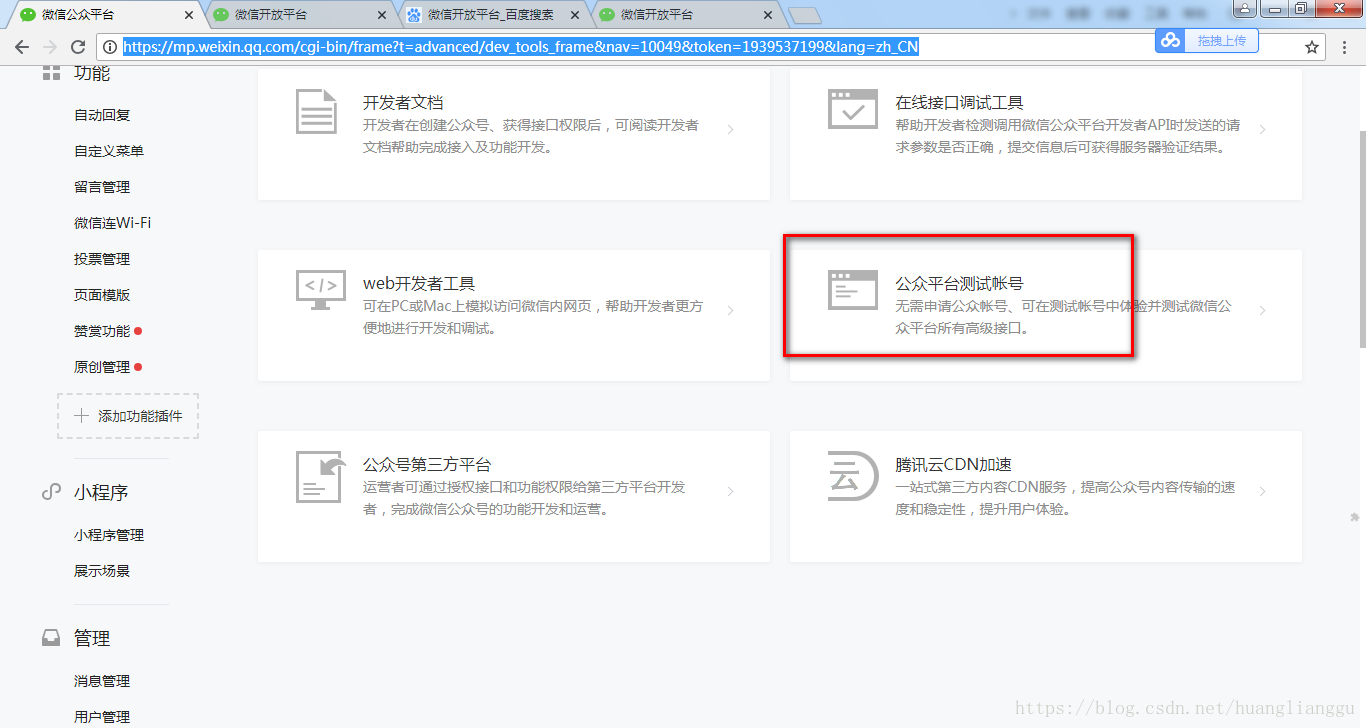Click the 添加功能插件 button
The image size is (1366, 728).
pyautogui.click(x=128, y=416)
